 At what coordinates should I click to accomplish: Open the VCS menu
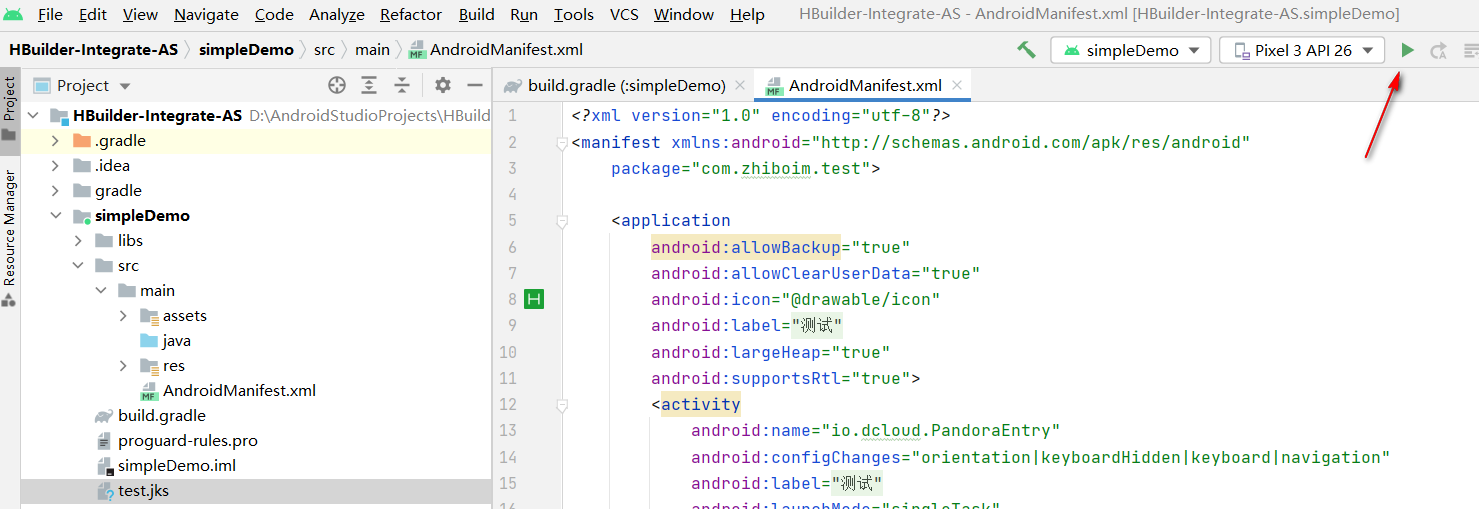pos(624,14)
